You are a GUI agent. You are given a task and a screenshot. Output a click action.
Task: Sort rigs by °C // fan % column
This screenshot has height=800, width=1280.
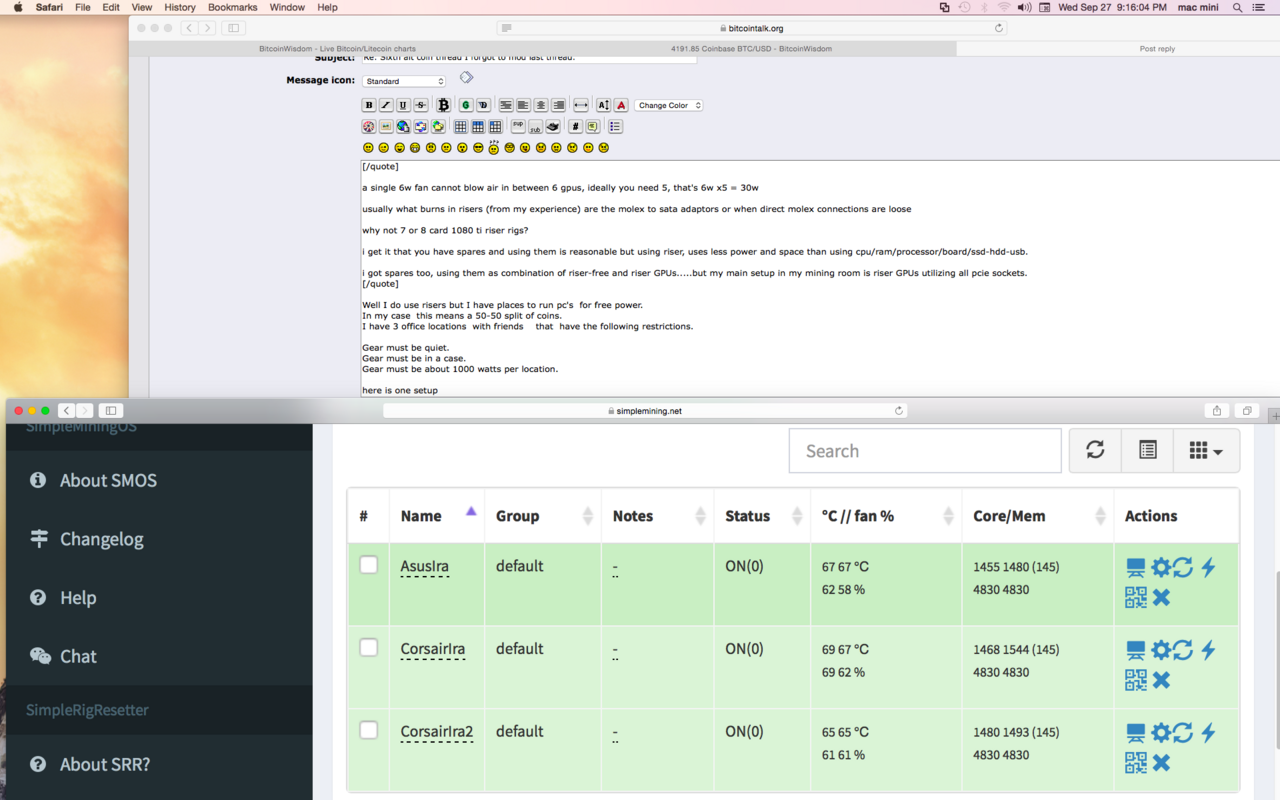886,516
